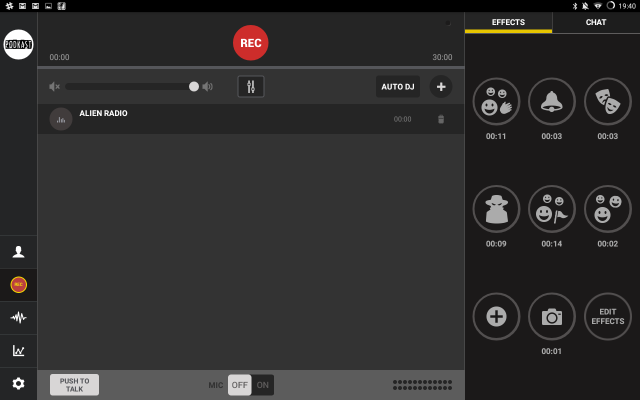Click the recording progress timeline bar
Viewport: 640px width, 400px height.
point(251,67)
